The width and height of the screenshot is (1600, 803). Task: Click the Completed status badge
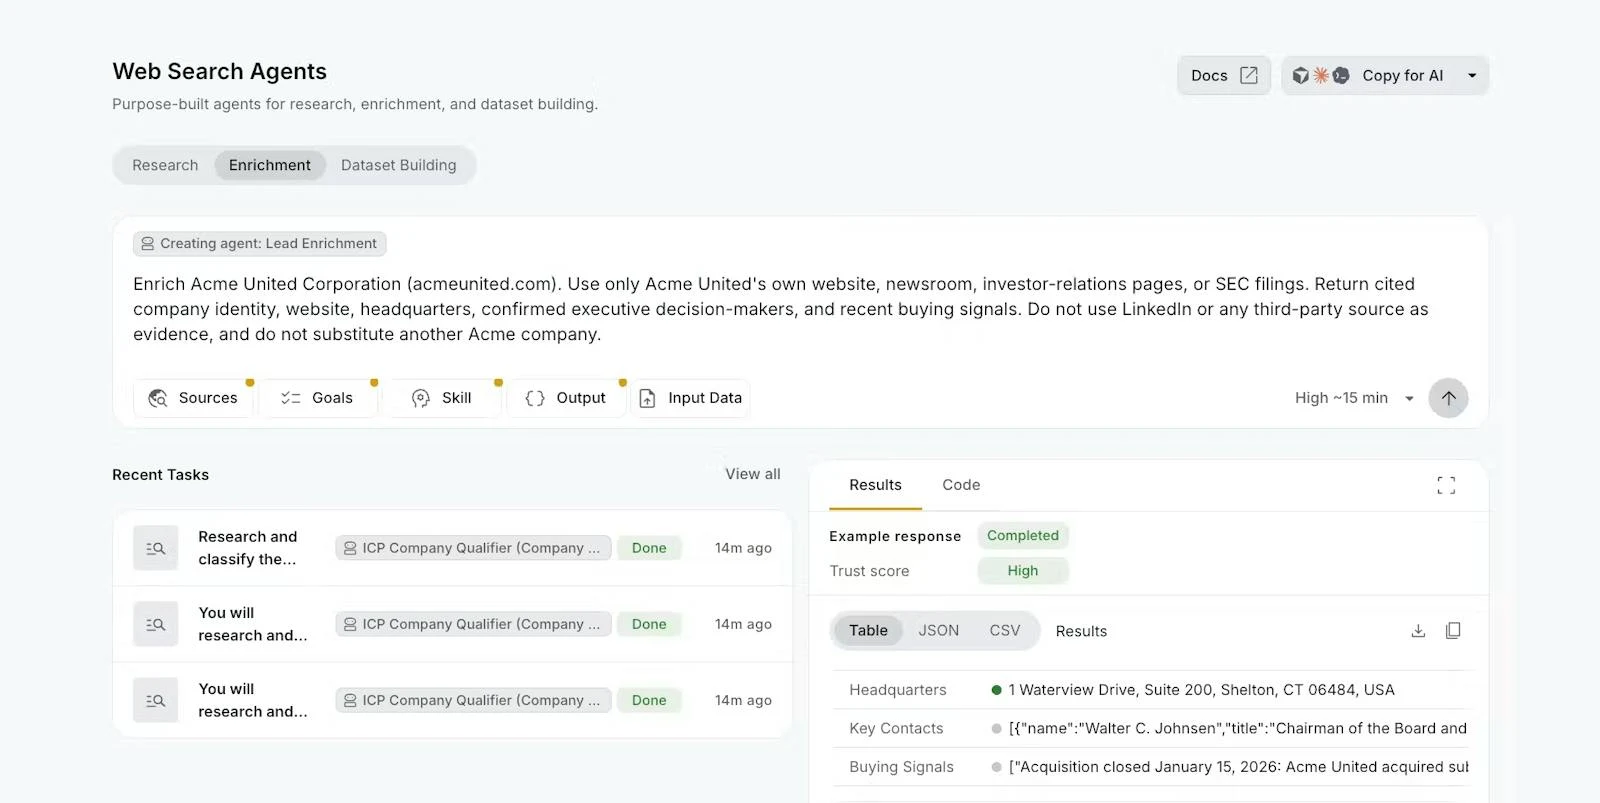[1023, 536]
